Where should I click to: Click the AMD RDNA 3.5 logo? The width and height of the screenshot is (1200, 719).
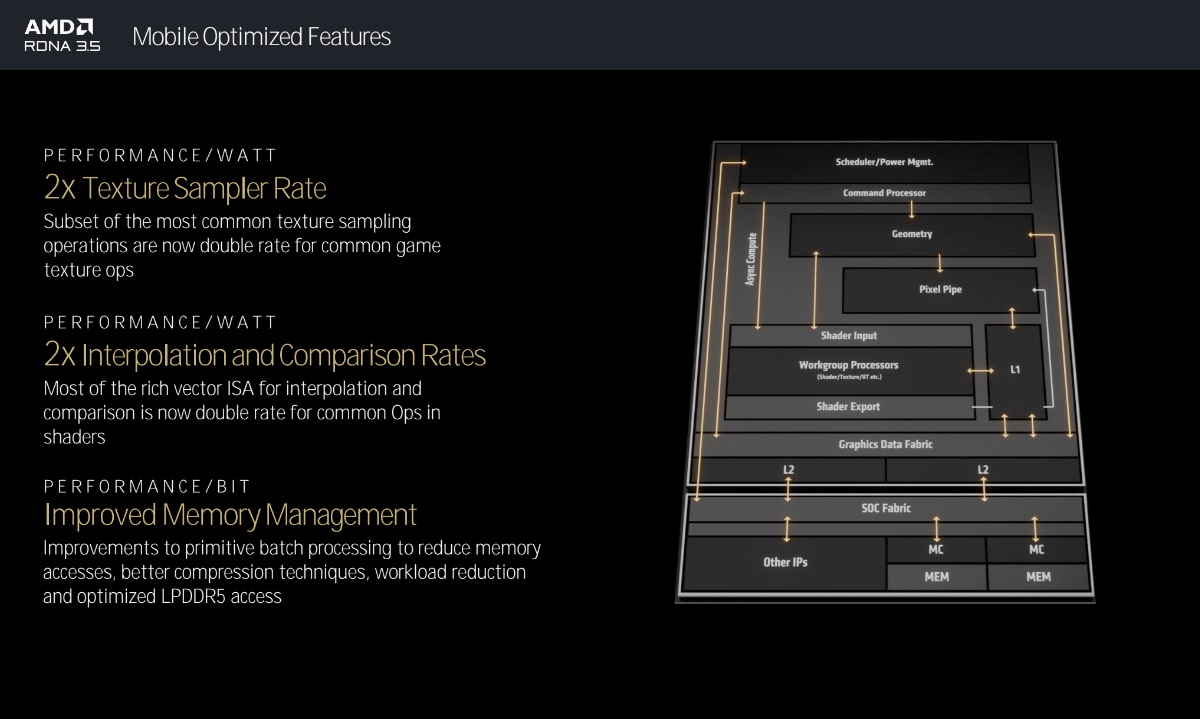click(x=61, y=35)
